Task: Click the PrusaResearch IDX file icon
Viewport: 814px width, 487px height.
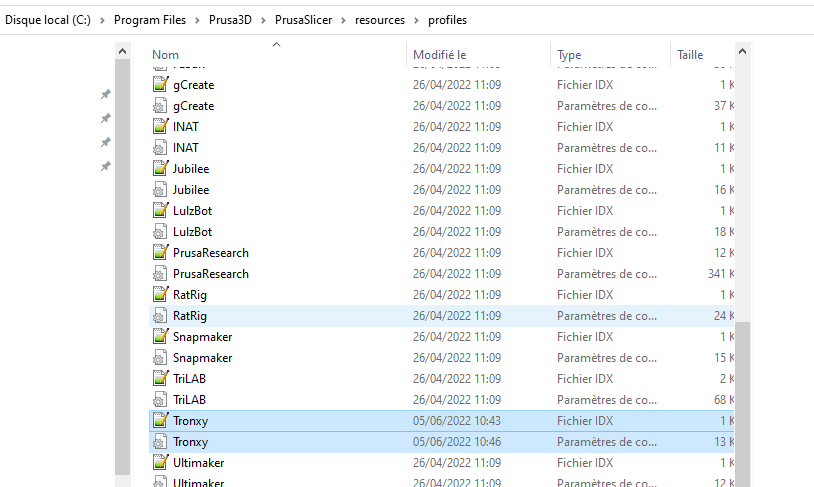Action: click(160, 252)
